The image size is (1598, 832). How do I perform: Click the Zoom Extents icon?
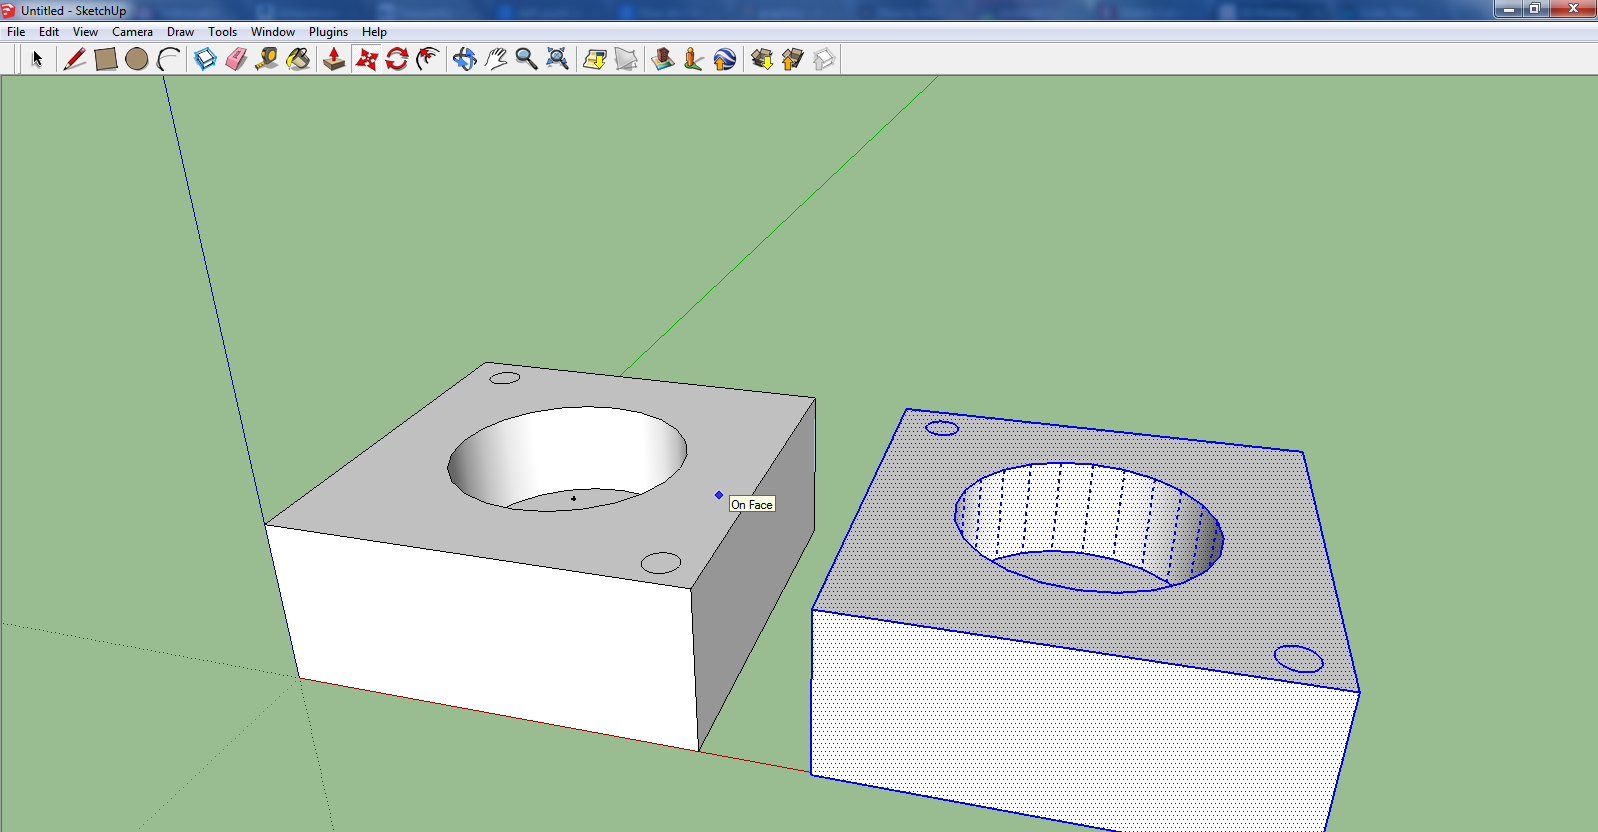pos(558,59)
